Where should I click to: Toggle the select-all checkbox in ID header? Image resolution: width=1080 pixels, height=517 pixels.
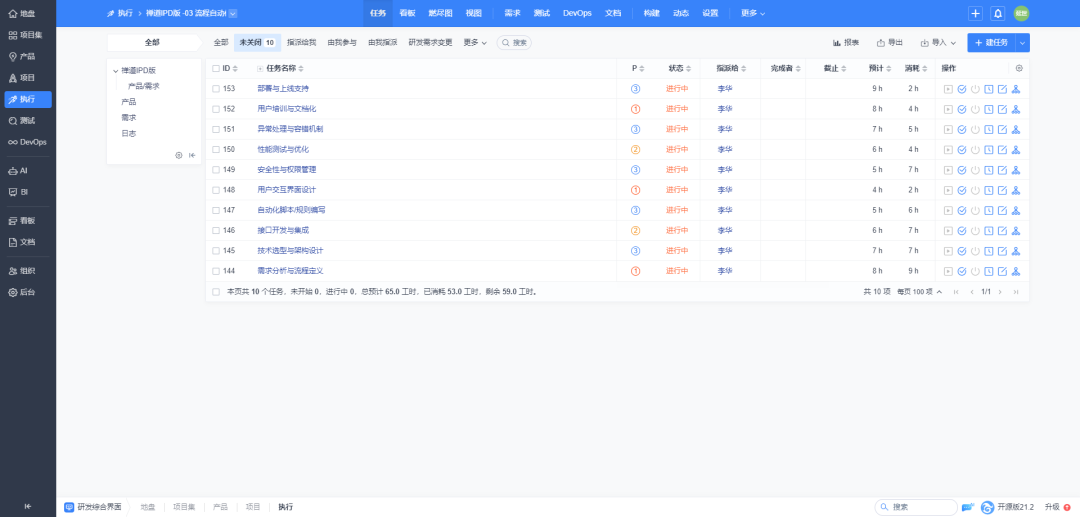point(216,68)
